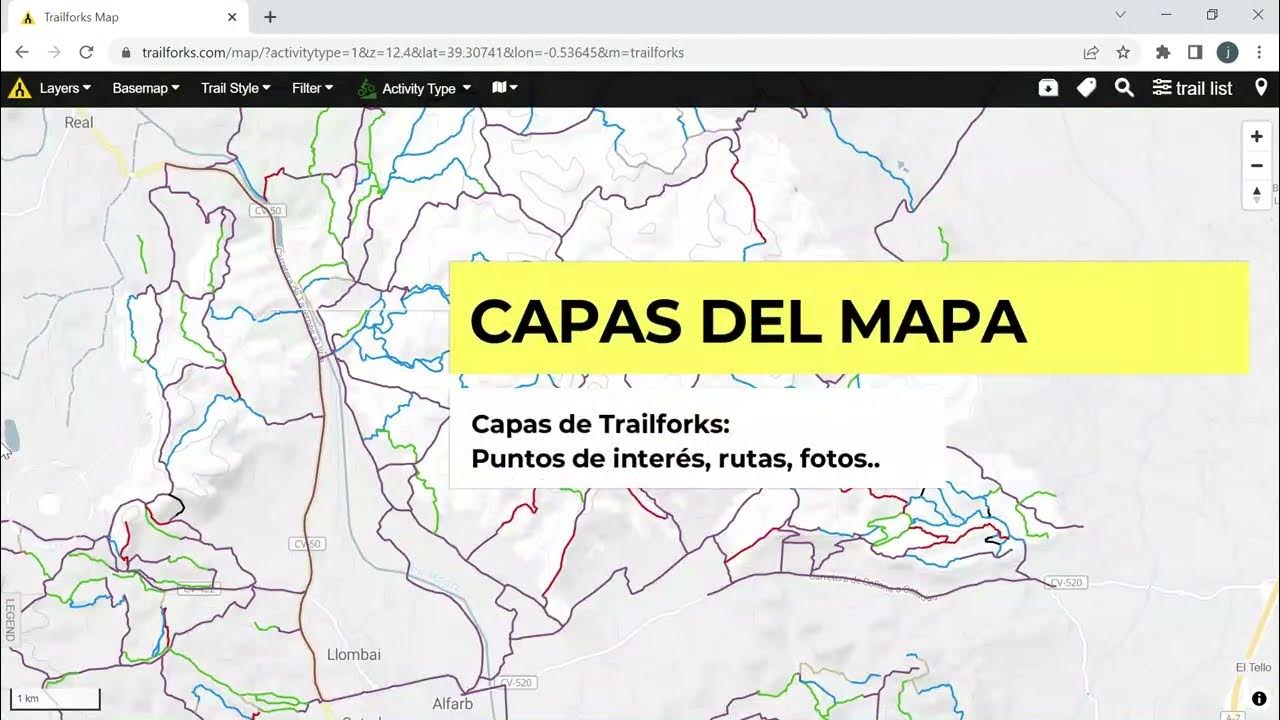Open the Chrome extensions puzzle icon

pos(1163,52)
